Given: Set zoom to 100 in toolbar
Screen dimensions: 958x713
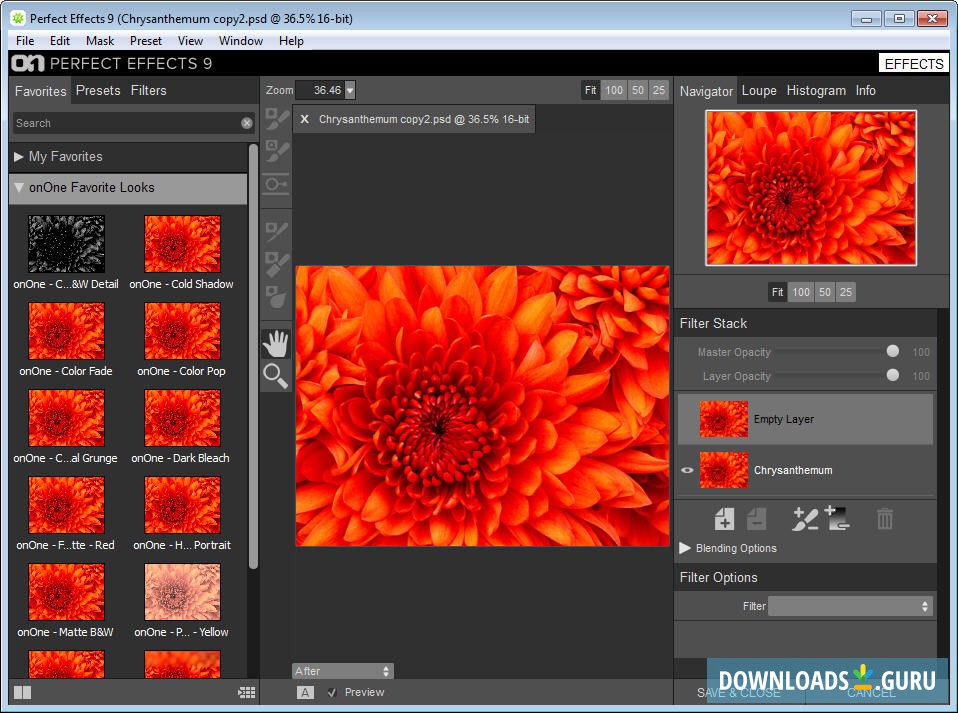Looking at the screenshot, I should pos(614,90).
